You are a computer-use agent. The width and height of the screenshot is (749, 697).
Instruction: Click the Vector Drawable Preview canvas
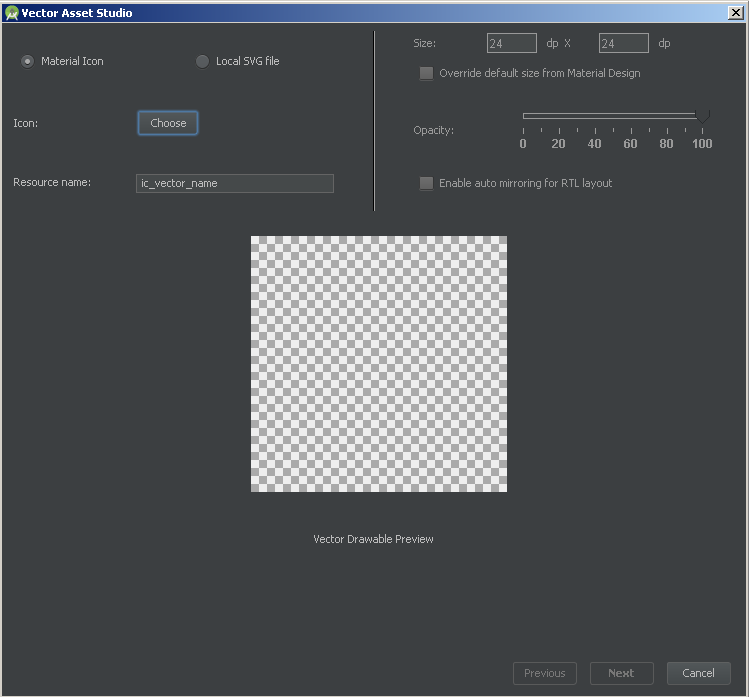click(379, 364)
